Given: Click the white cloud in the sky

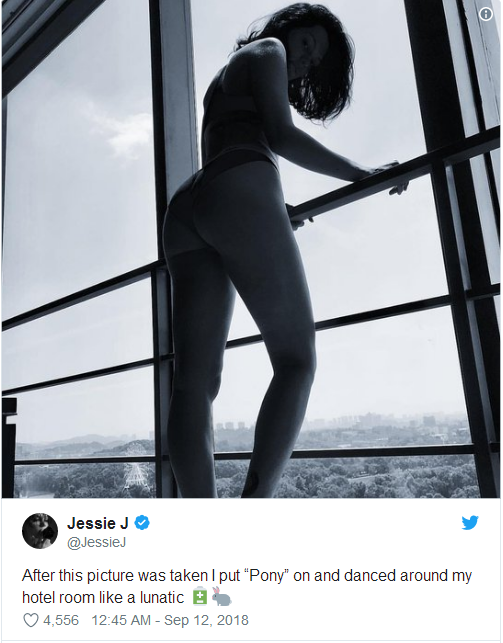Looking at the screenshot, I should [123, 131].
